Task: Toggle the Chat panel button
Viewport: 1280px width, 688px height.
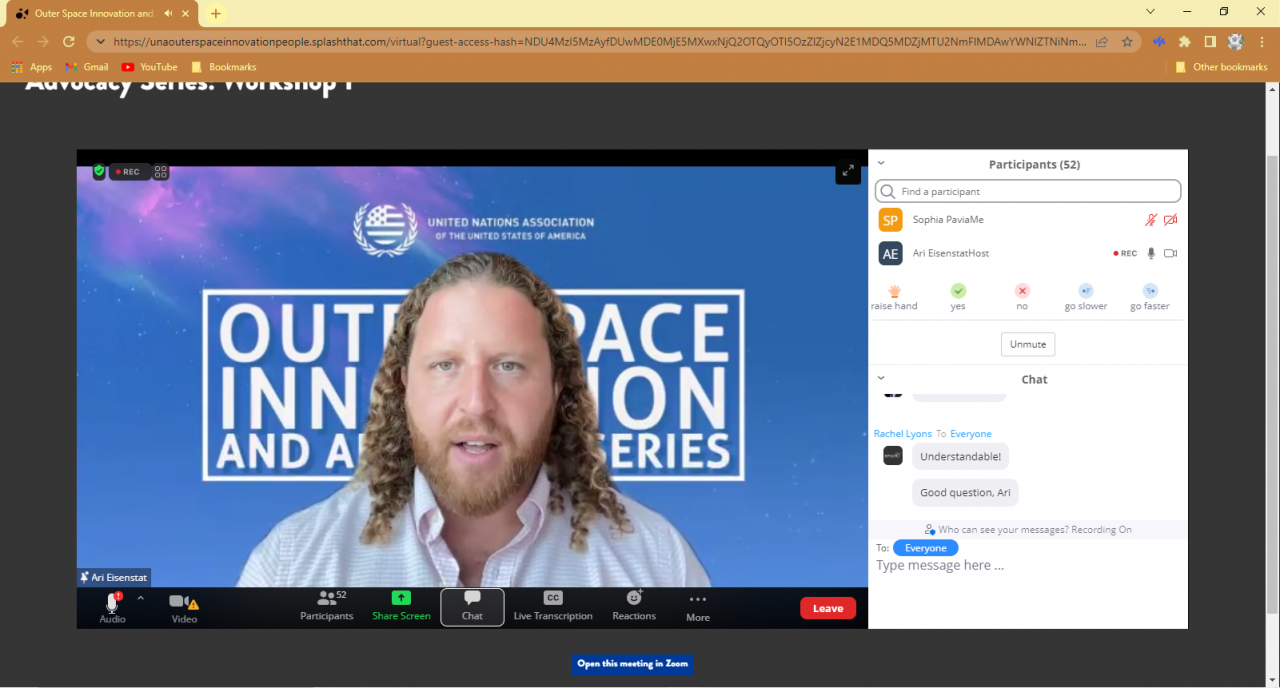Action: point(472,607)
